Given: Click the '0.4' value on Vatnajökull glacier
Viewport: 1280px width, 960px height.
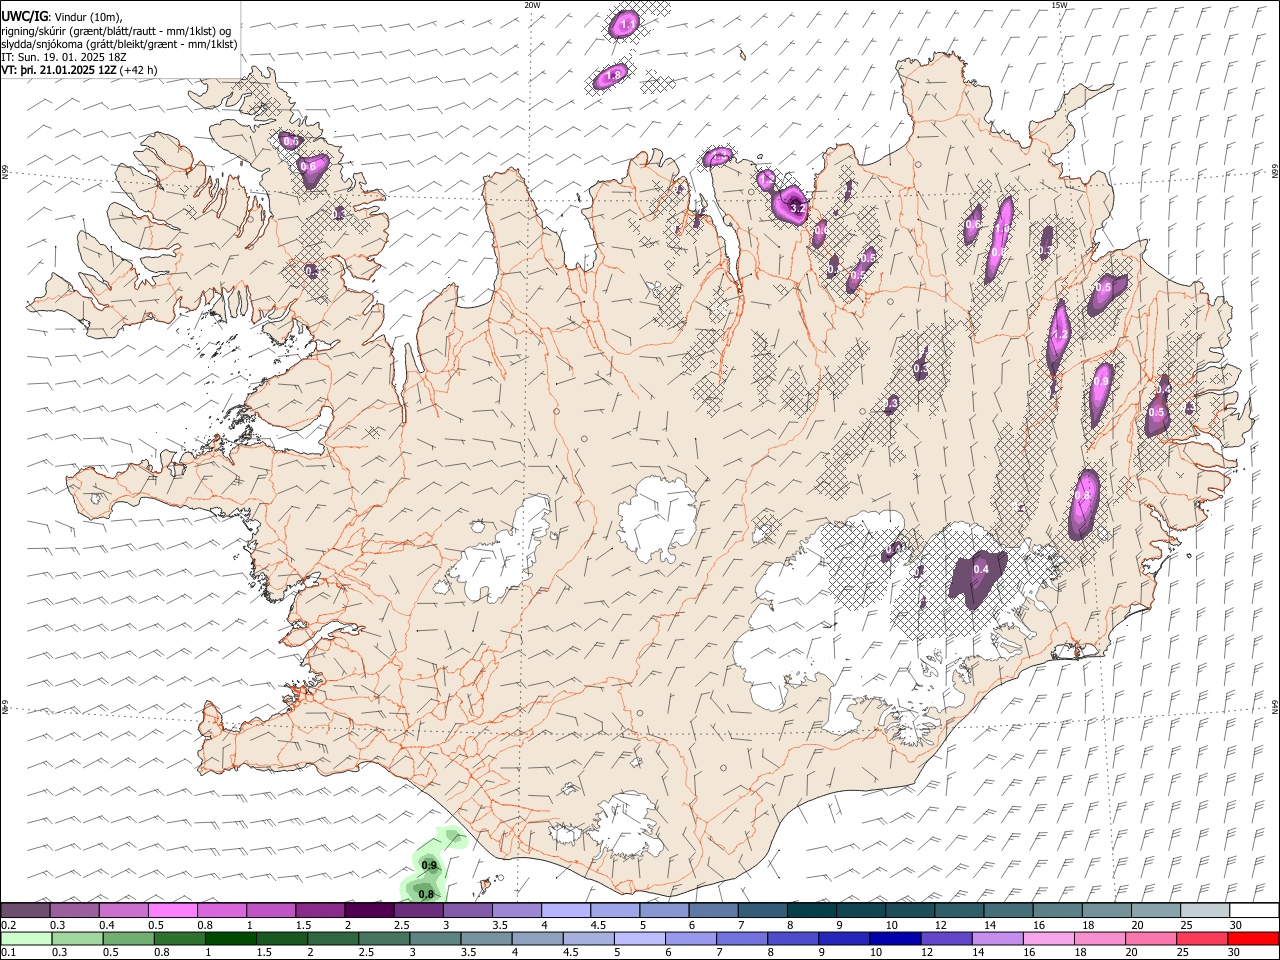Looking at the screenshot, I should point(981,569).
